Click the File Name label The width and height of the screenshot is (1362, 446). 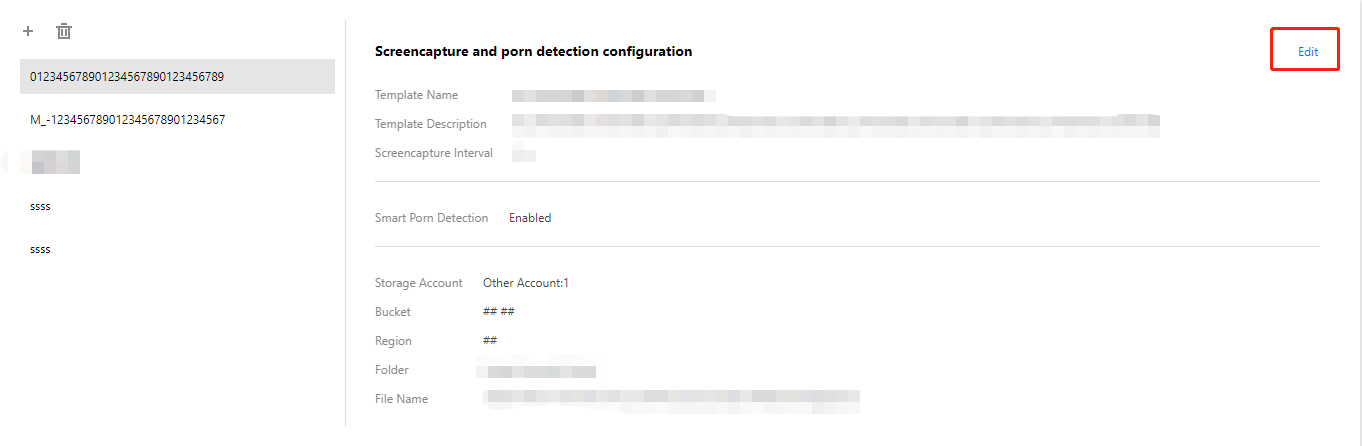click(401, 399)
